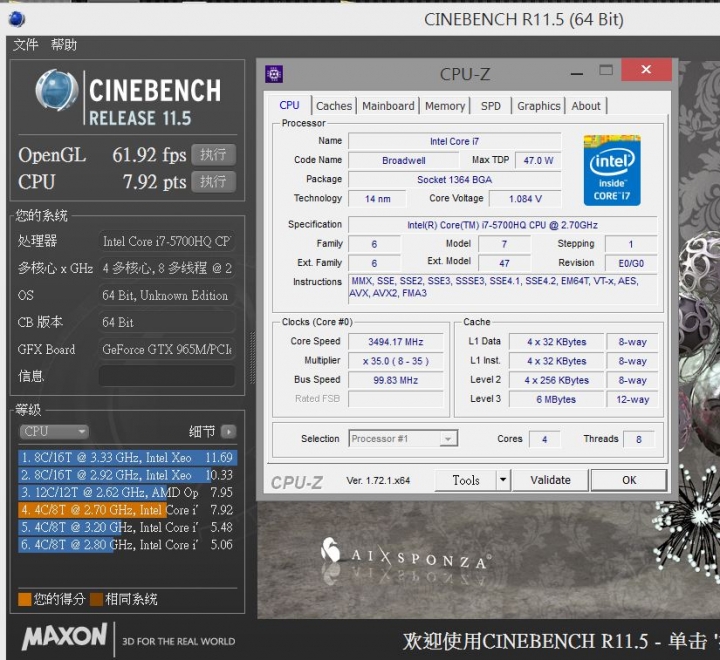Screen dimensions: 720x660
Task: Select ranking row 1 Intel Xeon 11.69
Action: [x=127, y=457]
